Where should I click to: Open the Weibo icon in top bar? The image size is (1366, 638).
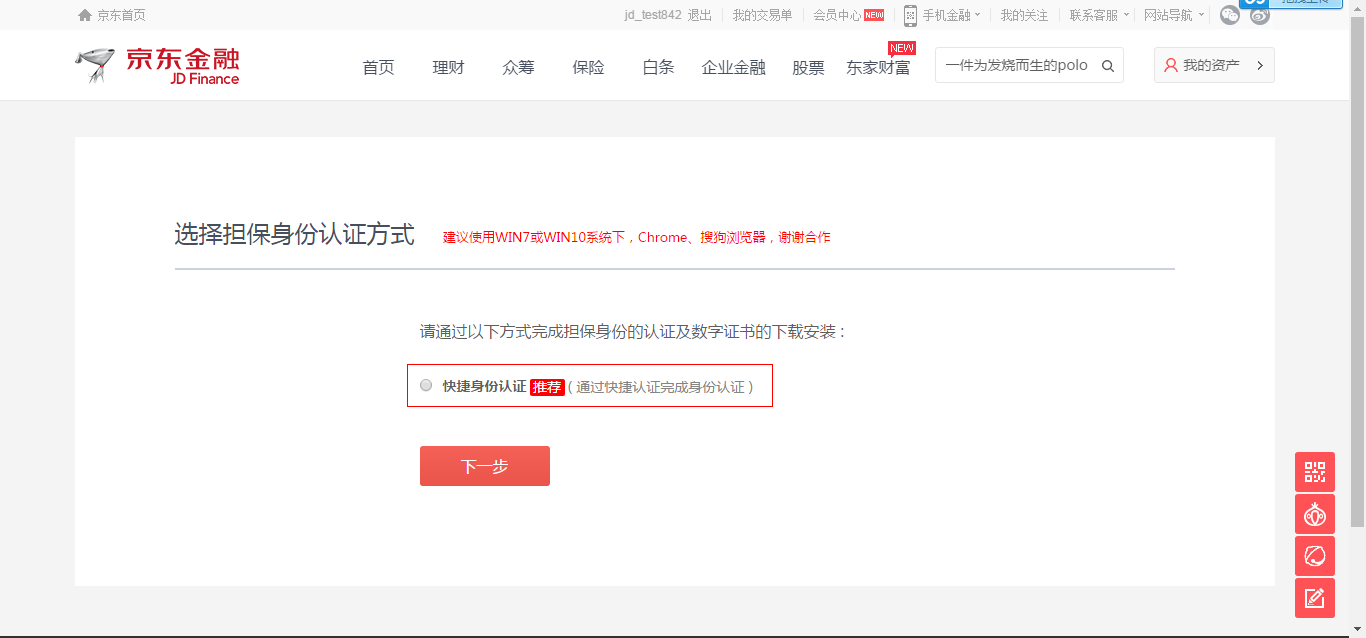[x=1260, y=15]
